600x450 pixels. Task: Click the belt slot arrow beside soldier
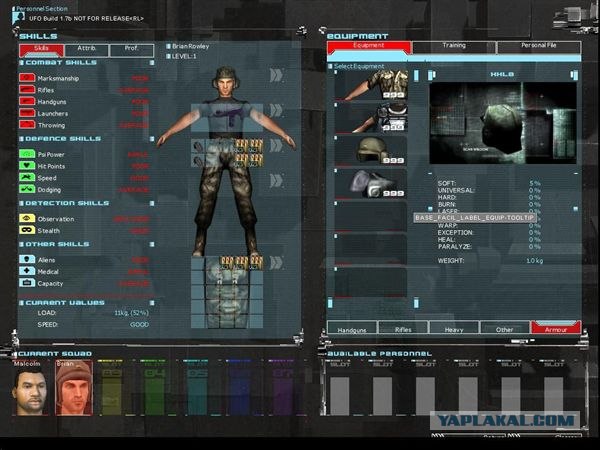(x=276, y=145)
